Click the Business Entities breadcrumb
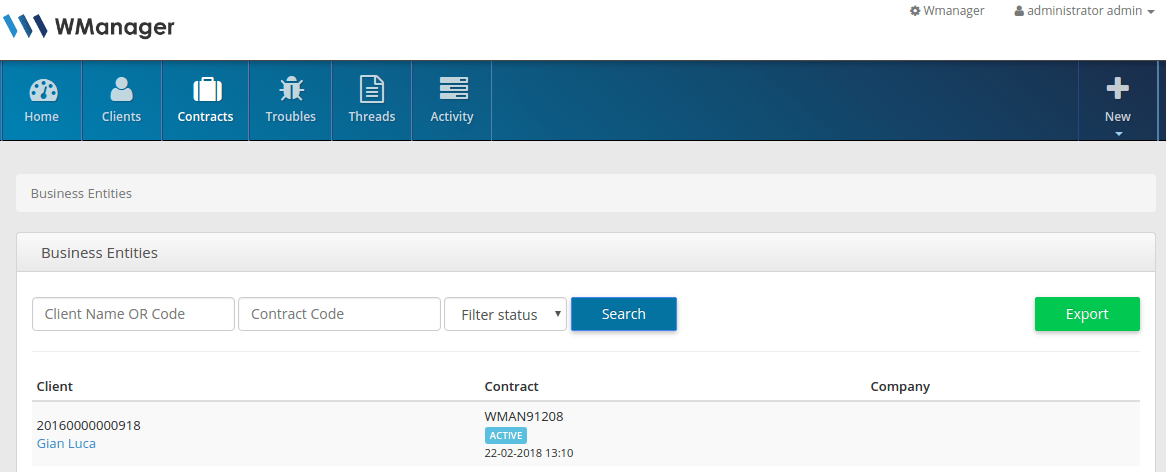Screen dimensions: 1166x472 [x=81, y=193]
